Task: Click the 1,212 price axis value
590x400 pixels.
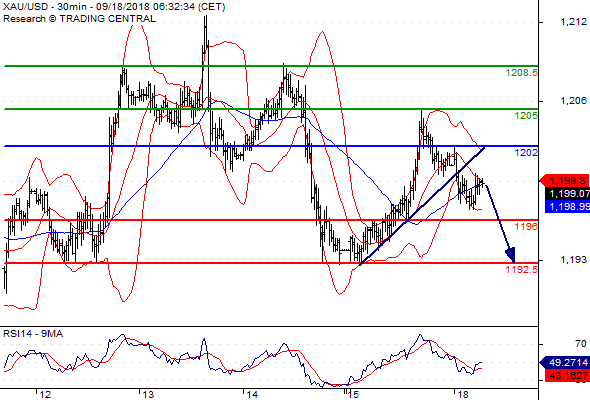Action: coord(573,22)
